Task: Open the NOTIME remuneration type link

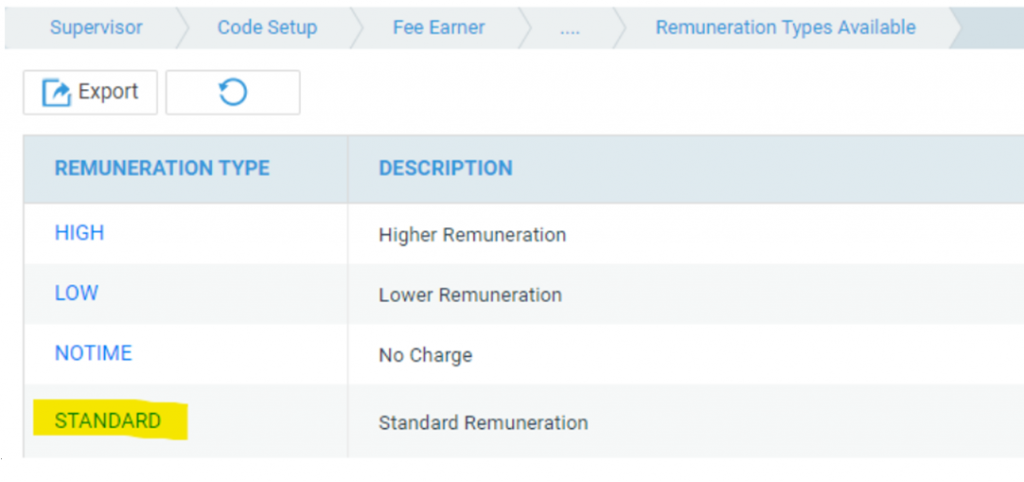Action: tap(93, 354)
